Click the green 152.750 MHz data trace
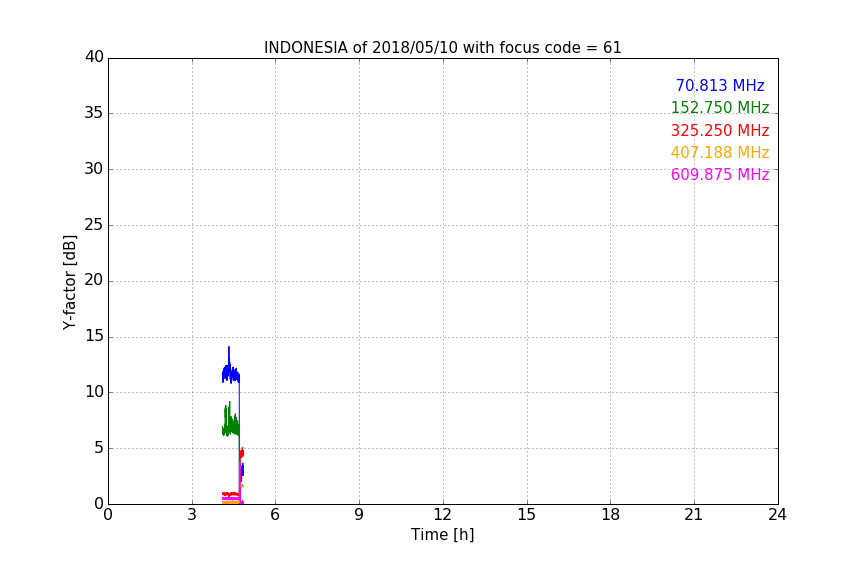 [231, 427]
